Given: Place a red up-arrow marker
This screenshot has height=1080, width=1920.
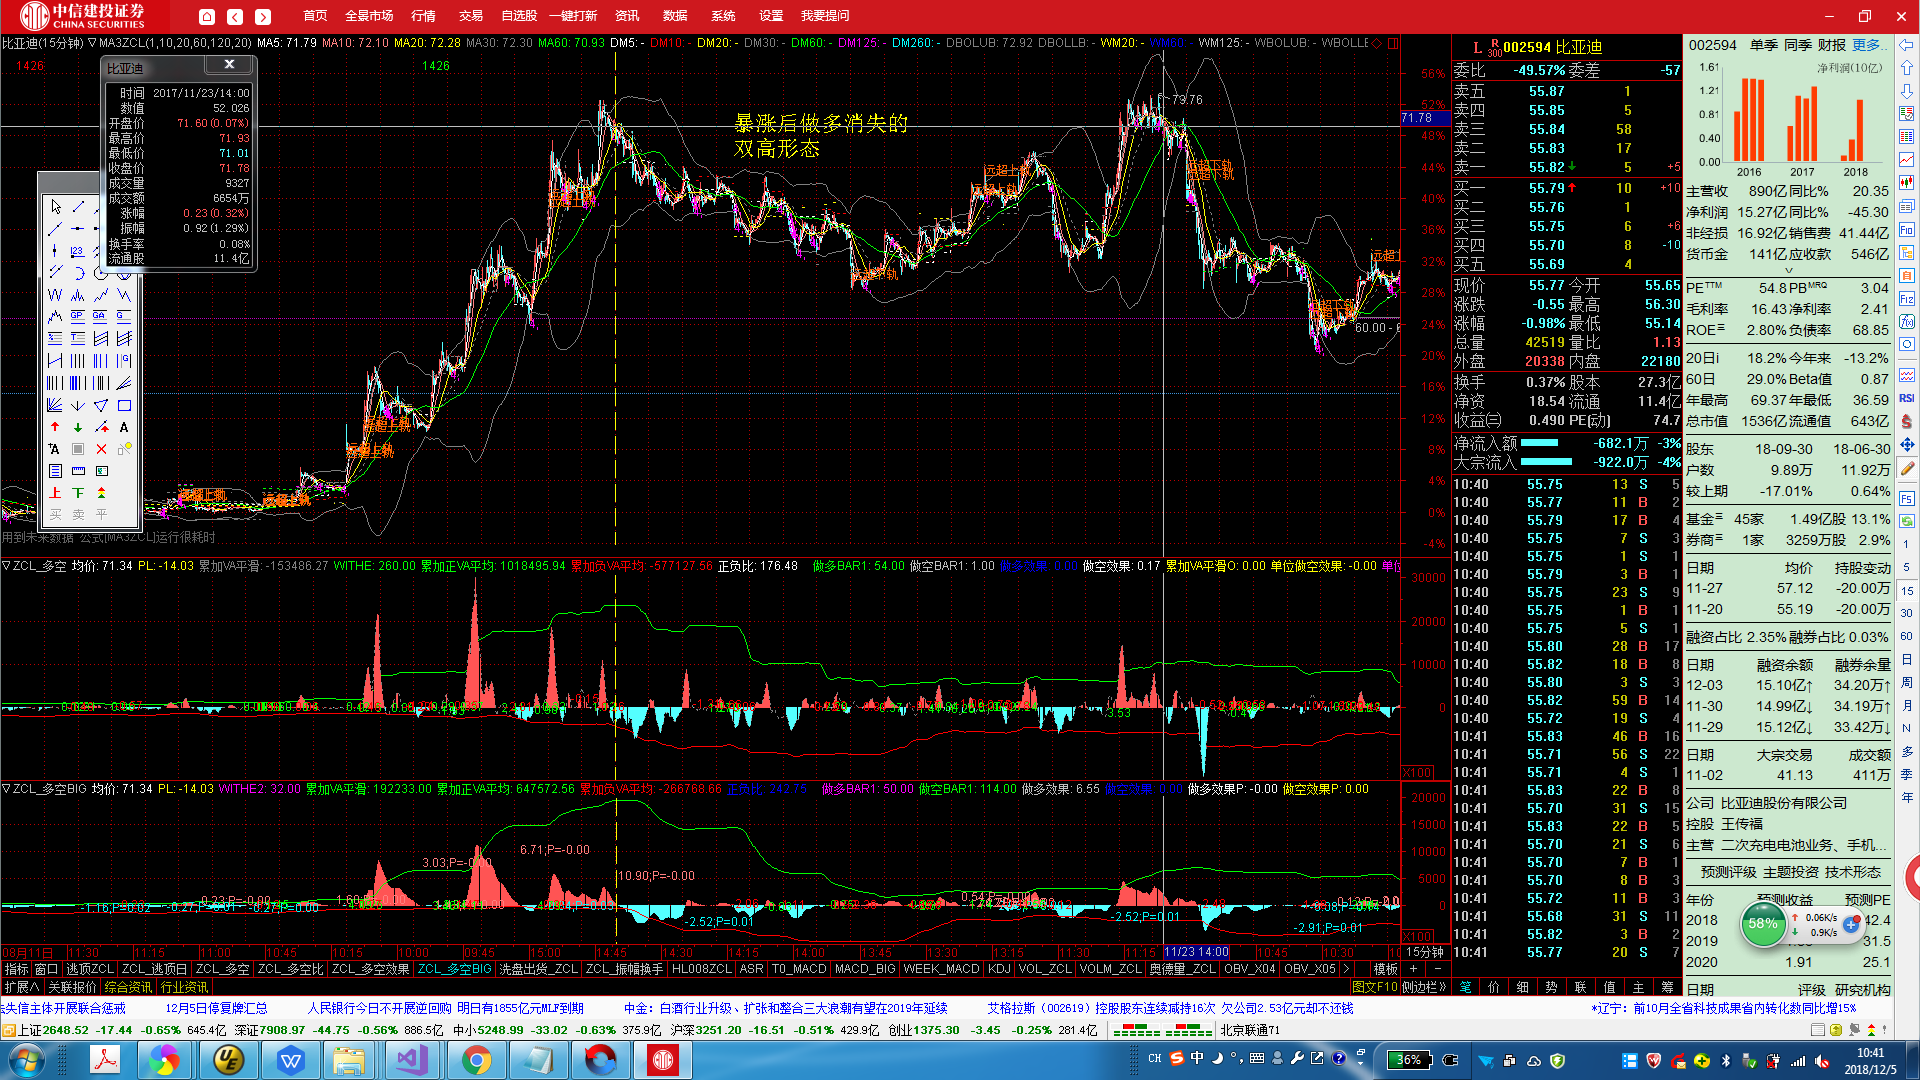Looking at the screenshot, I should point(55,427).
